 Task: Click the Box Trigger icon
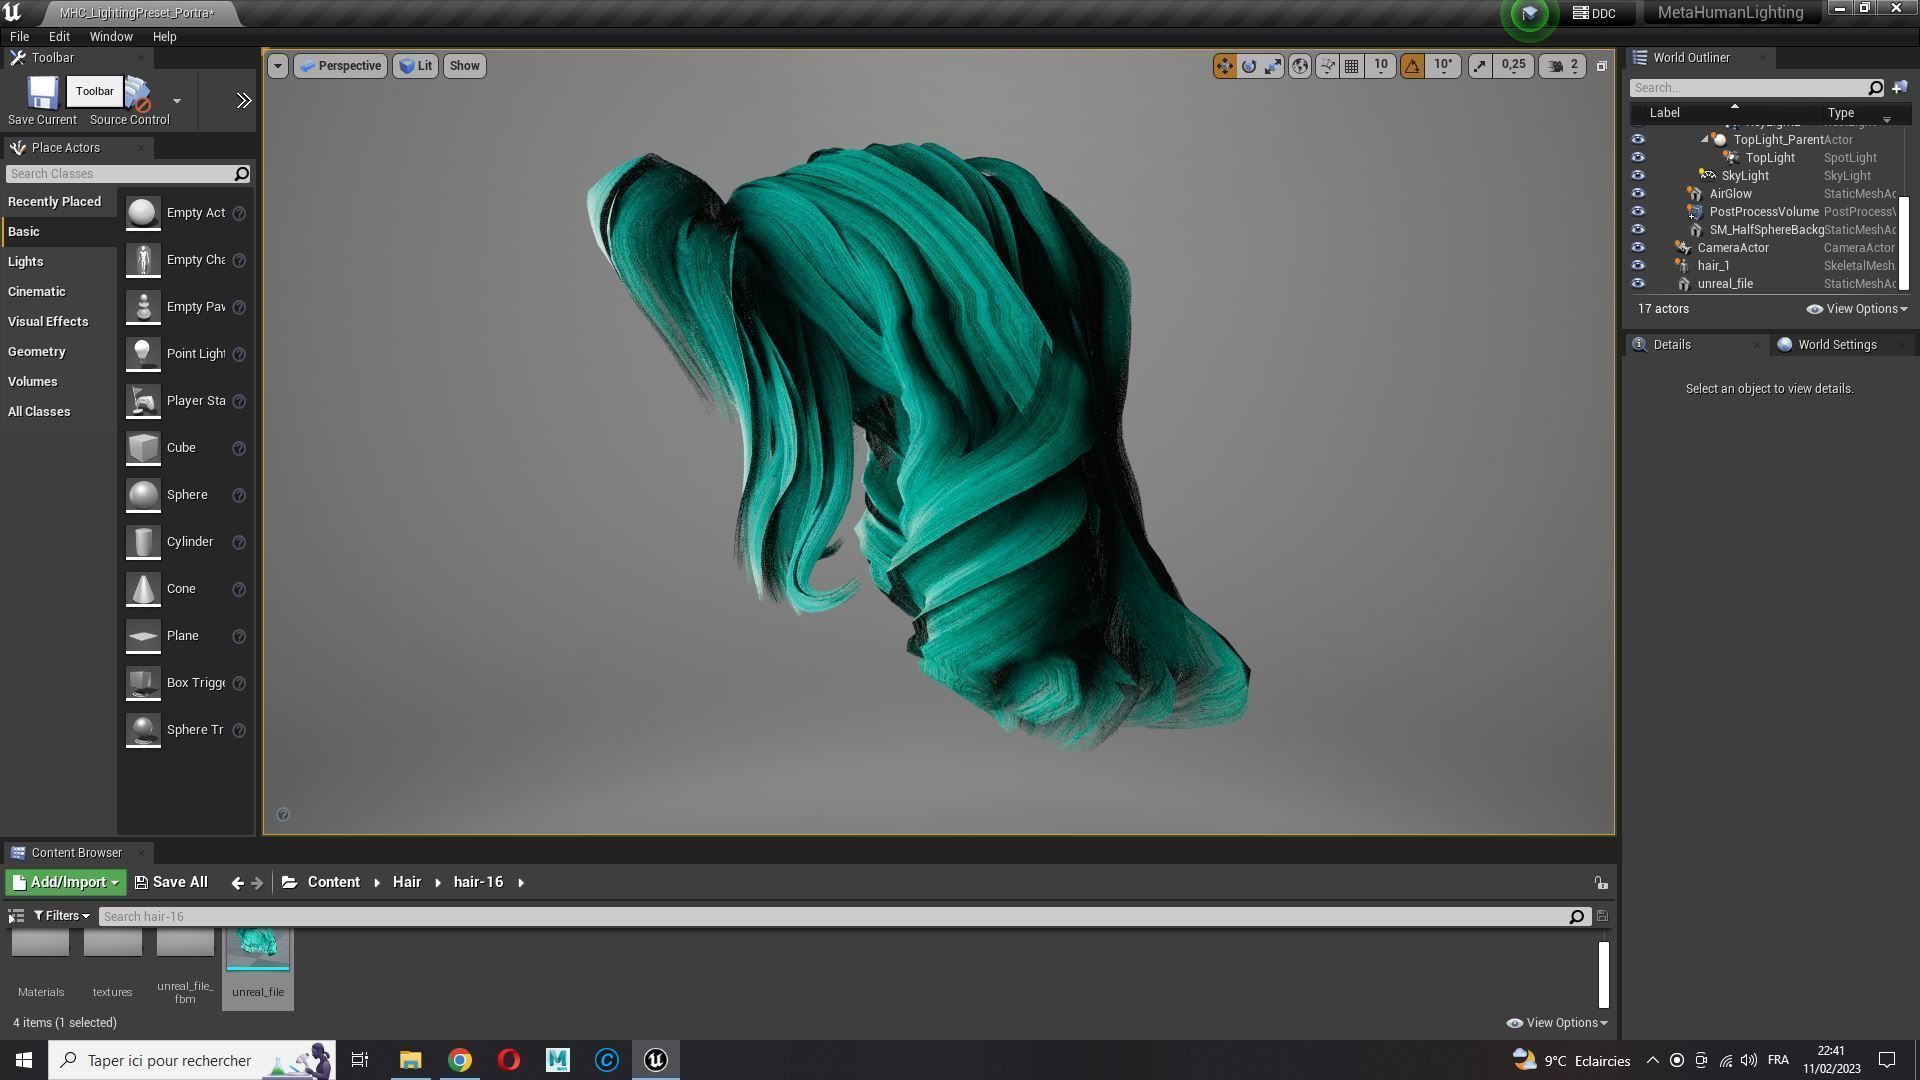pyautogui.click(x=143, y=683)
